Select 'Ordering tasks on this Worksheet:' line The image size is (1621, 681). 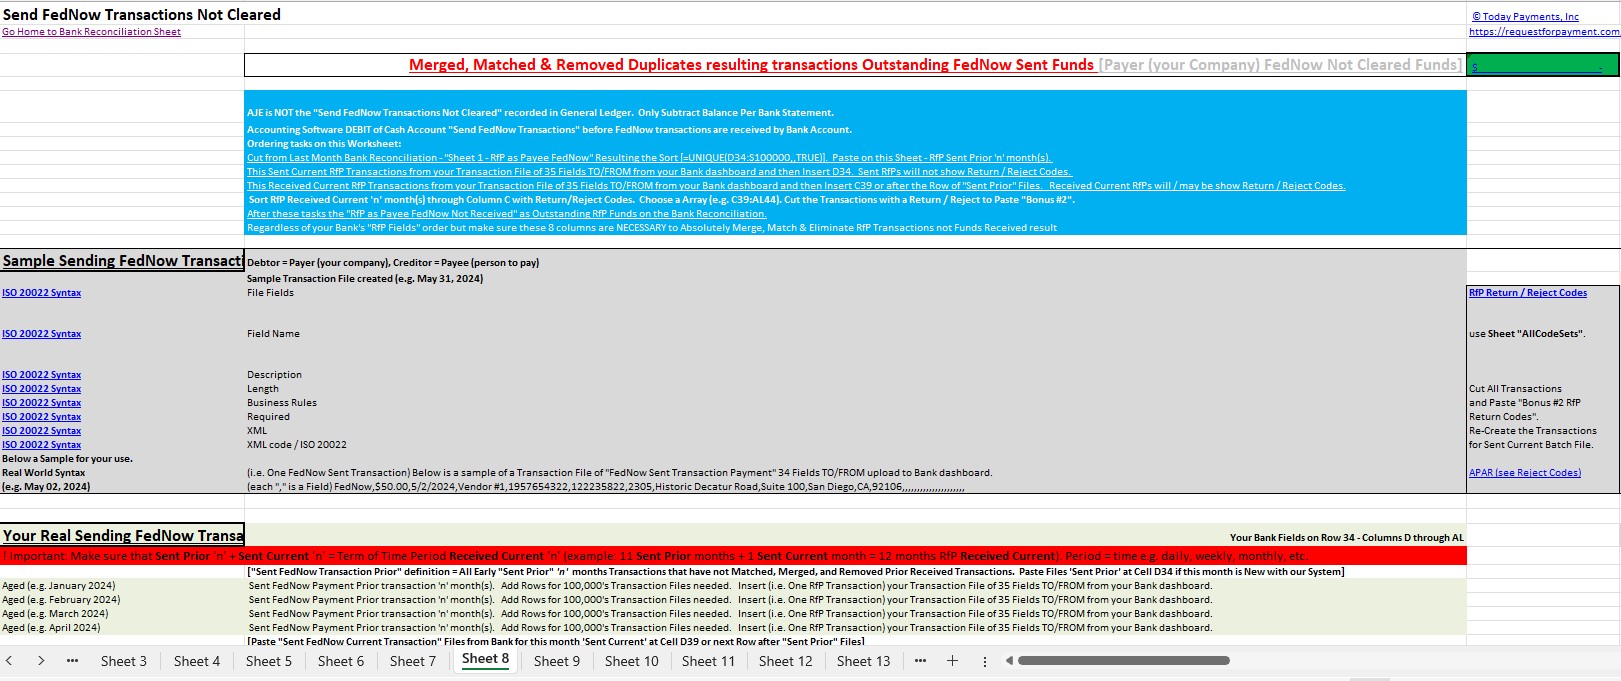[324, 144]
